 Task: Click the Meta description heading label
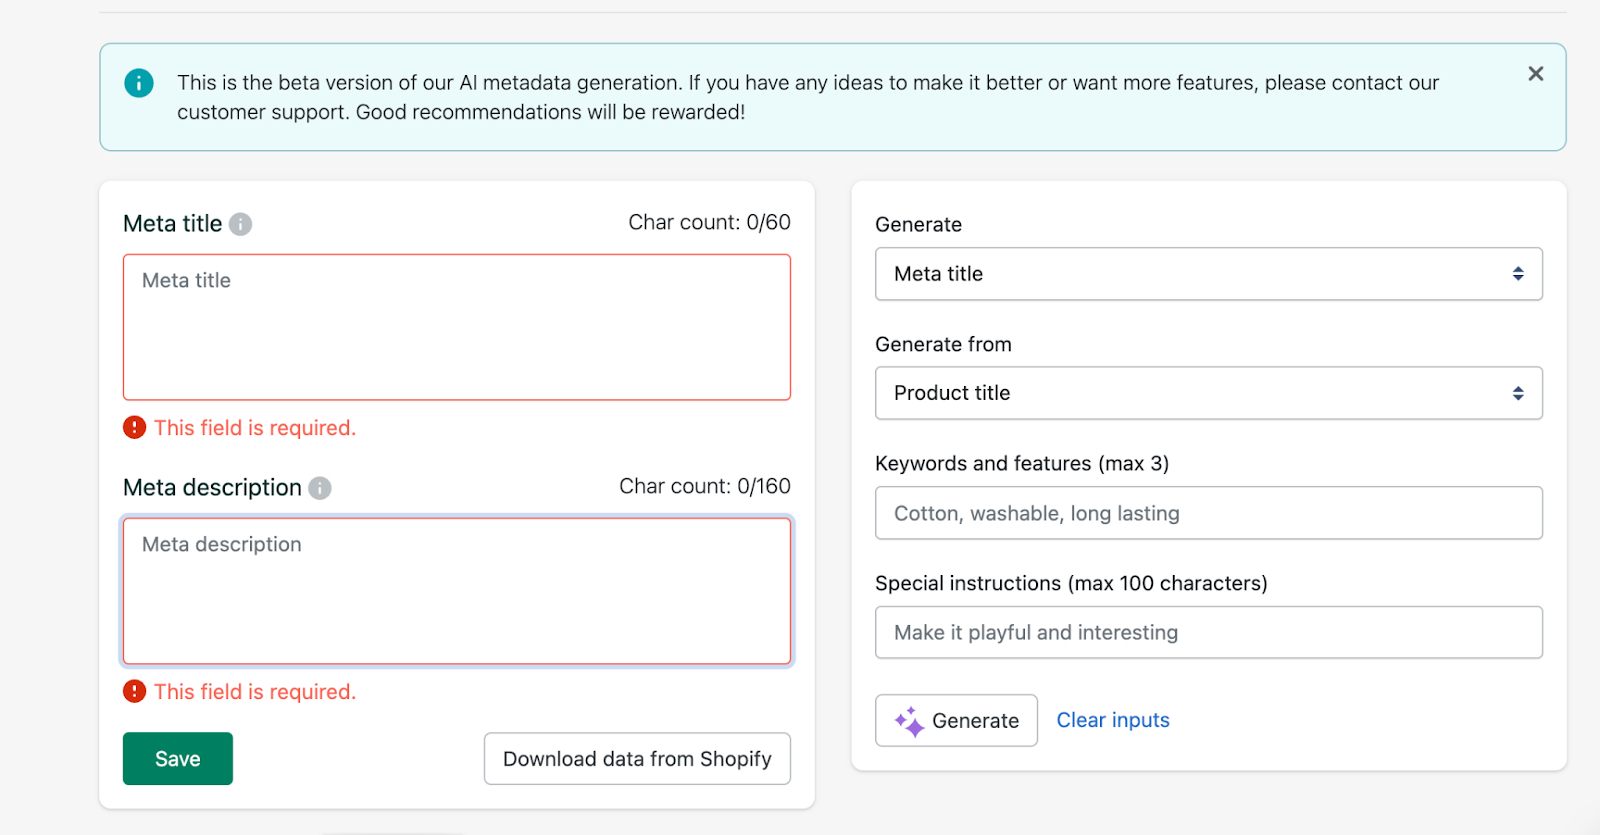click(x=212, y=488)
